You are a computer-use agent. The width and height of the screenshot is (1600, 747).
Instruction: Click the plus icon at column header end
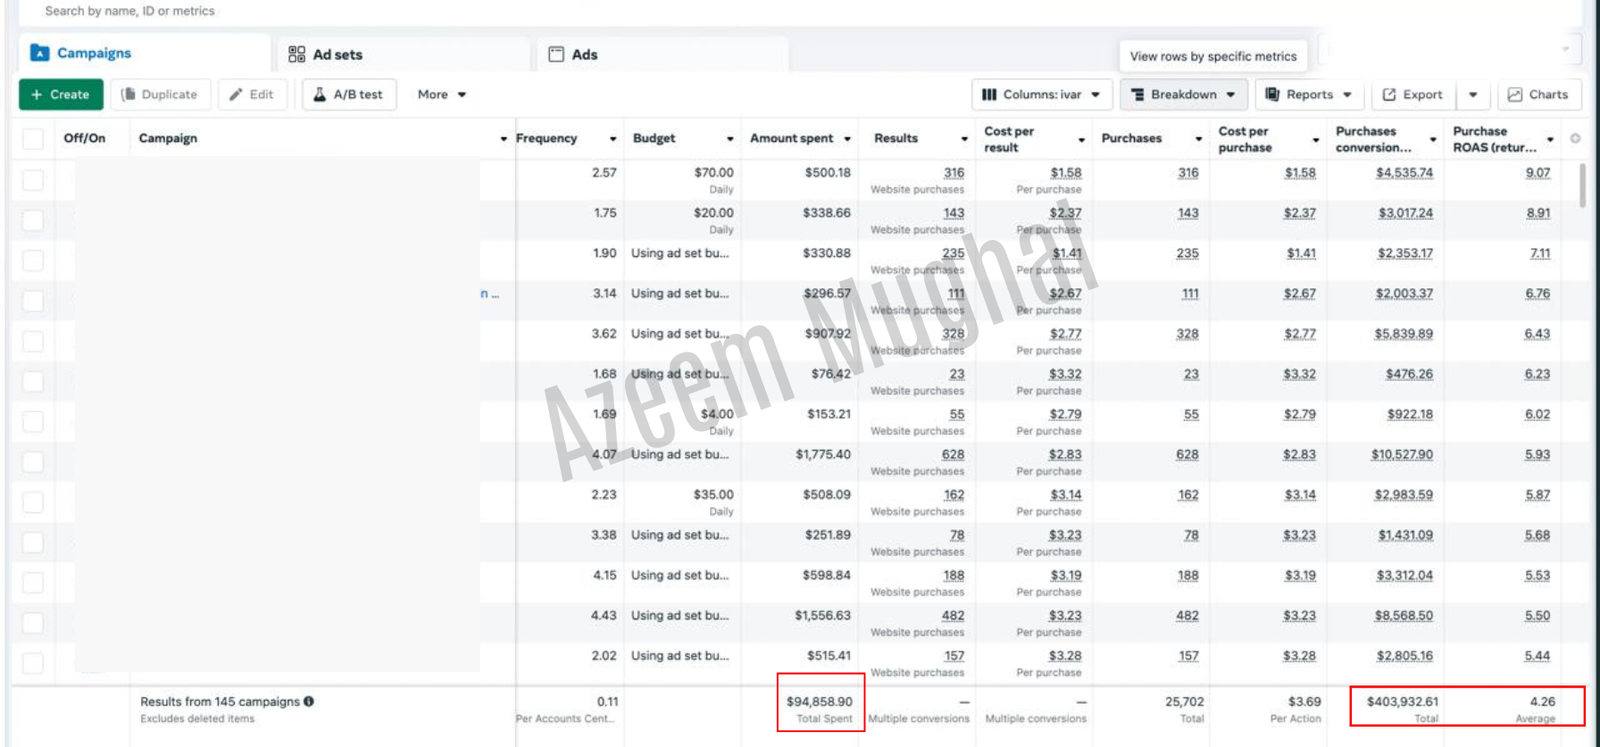1575,138
